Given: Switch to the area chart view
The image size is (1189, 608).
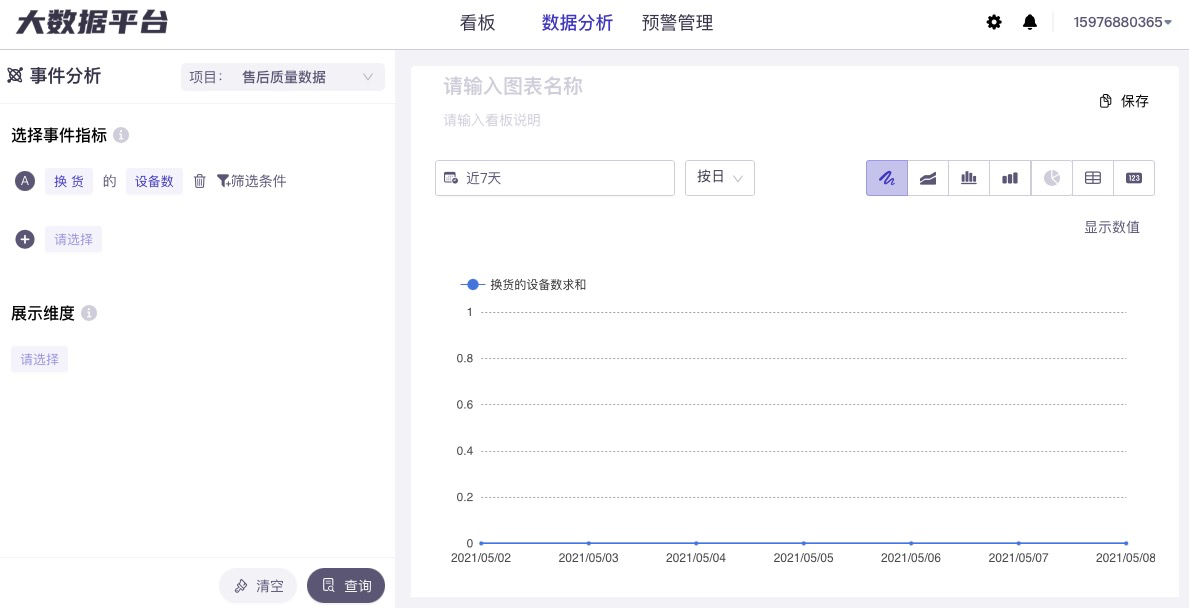Looking at the screenshot, I should pos(928,178).
